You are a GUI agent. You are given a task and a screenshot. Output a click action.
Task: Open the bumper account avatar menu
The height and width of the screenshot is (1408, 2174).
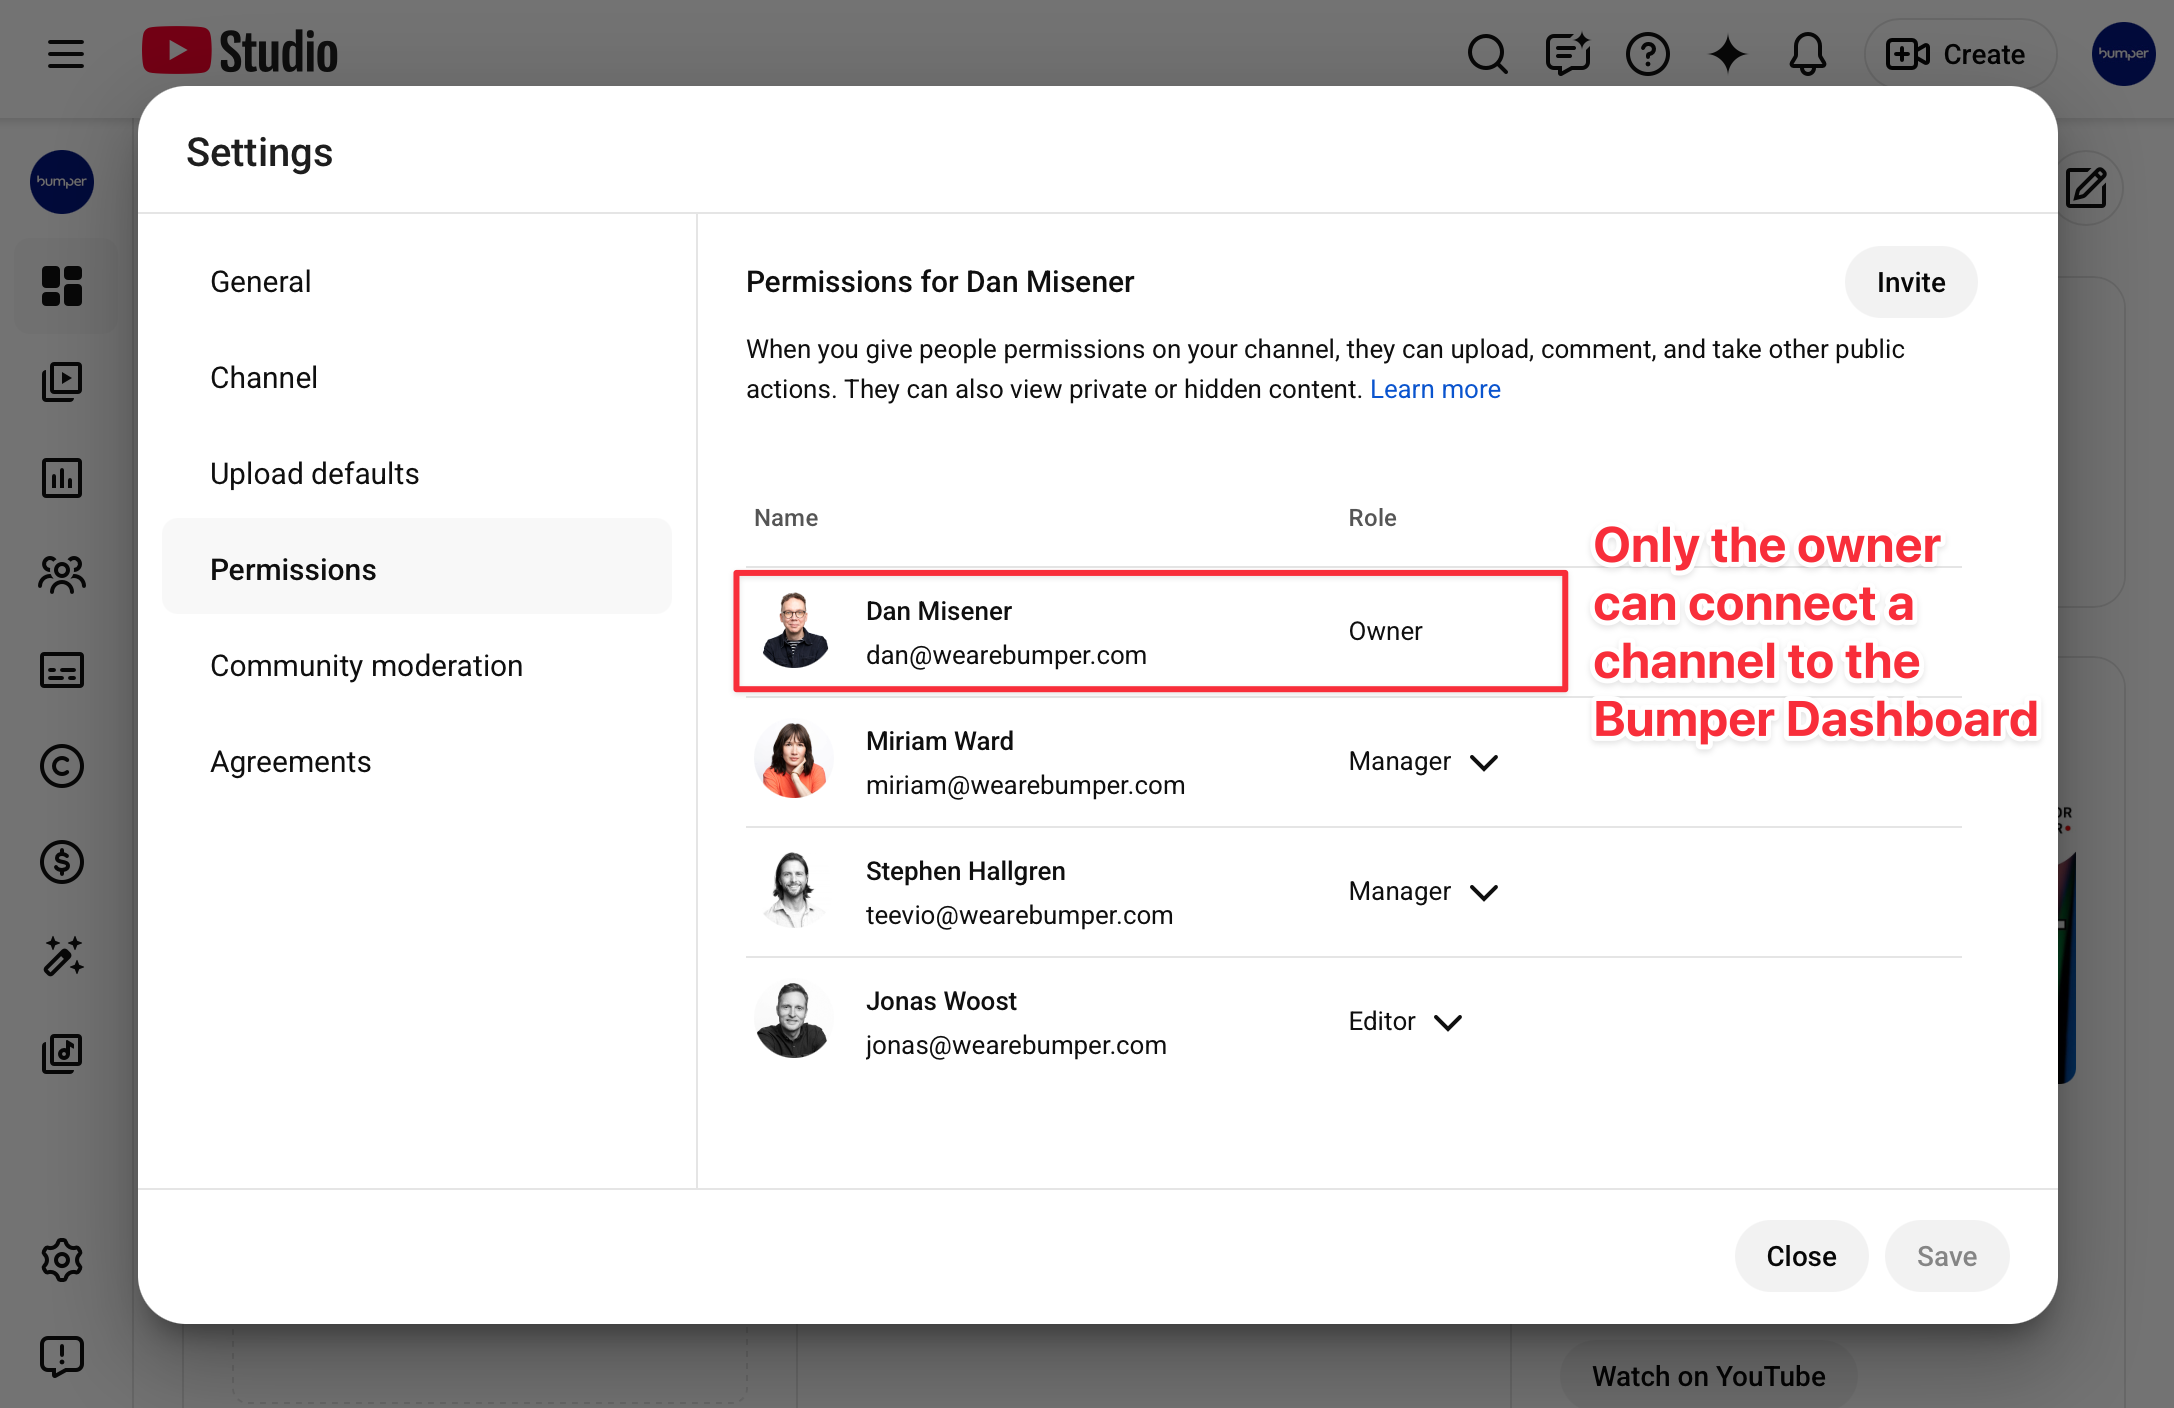click(2122, 54)
